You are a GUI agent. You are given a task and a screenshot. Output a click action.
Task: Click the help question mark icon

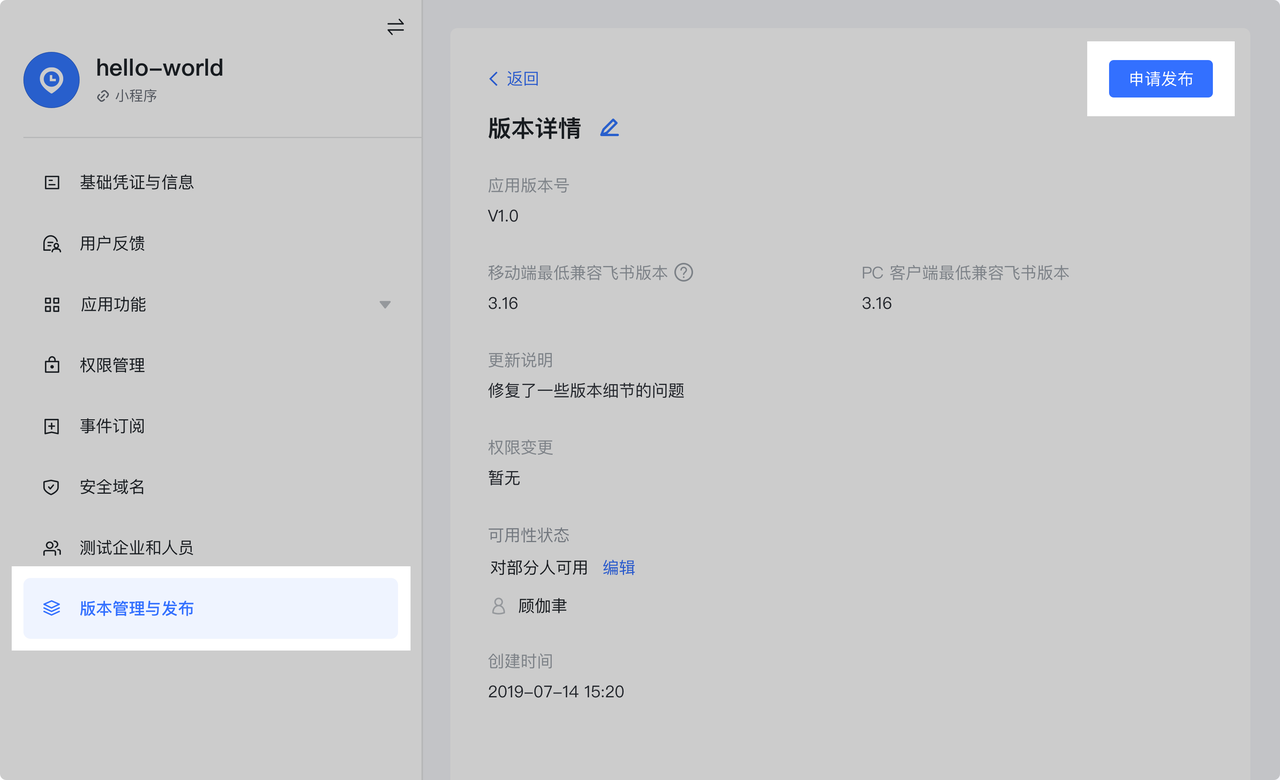(x=684, y=272)
